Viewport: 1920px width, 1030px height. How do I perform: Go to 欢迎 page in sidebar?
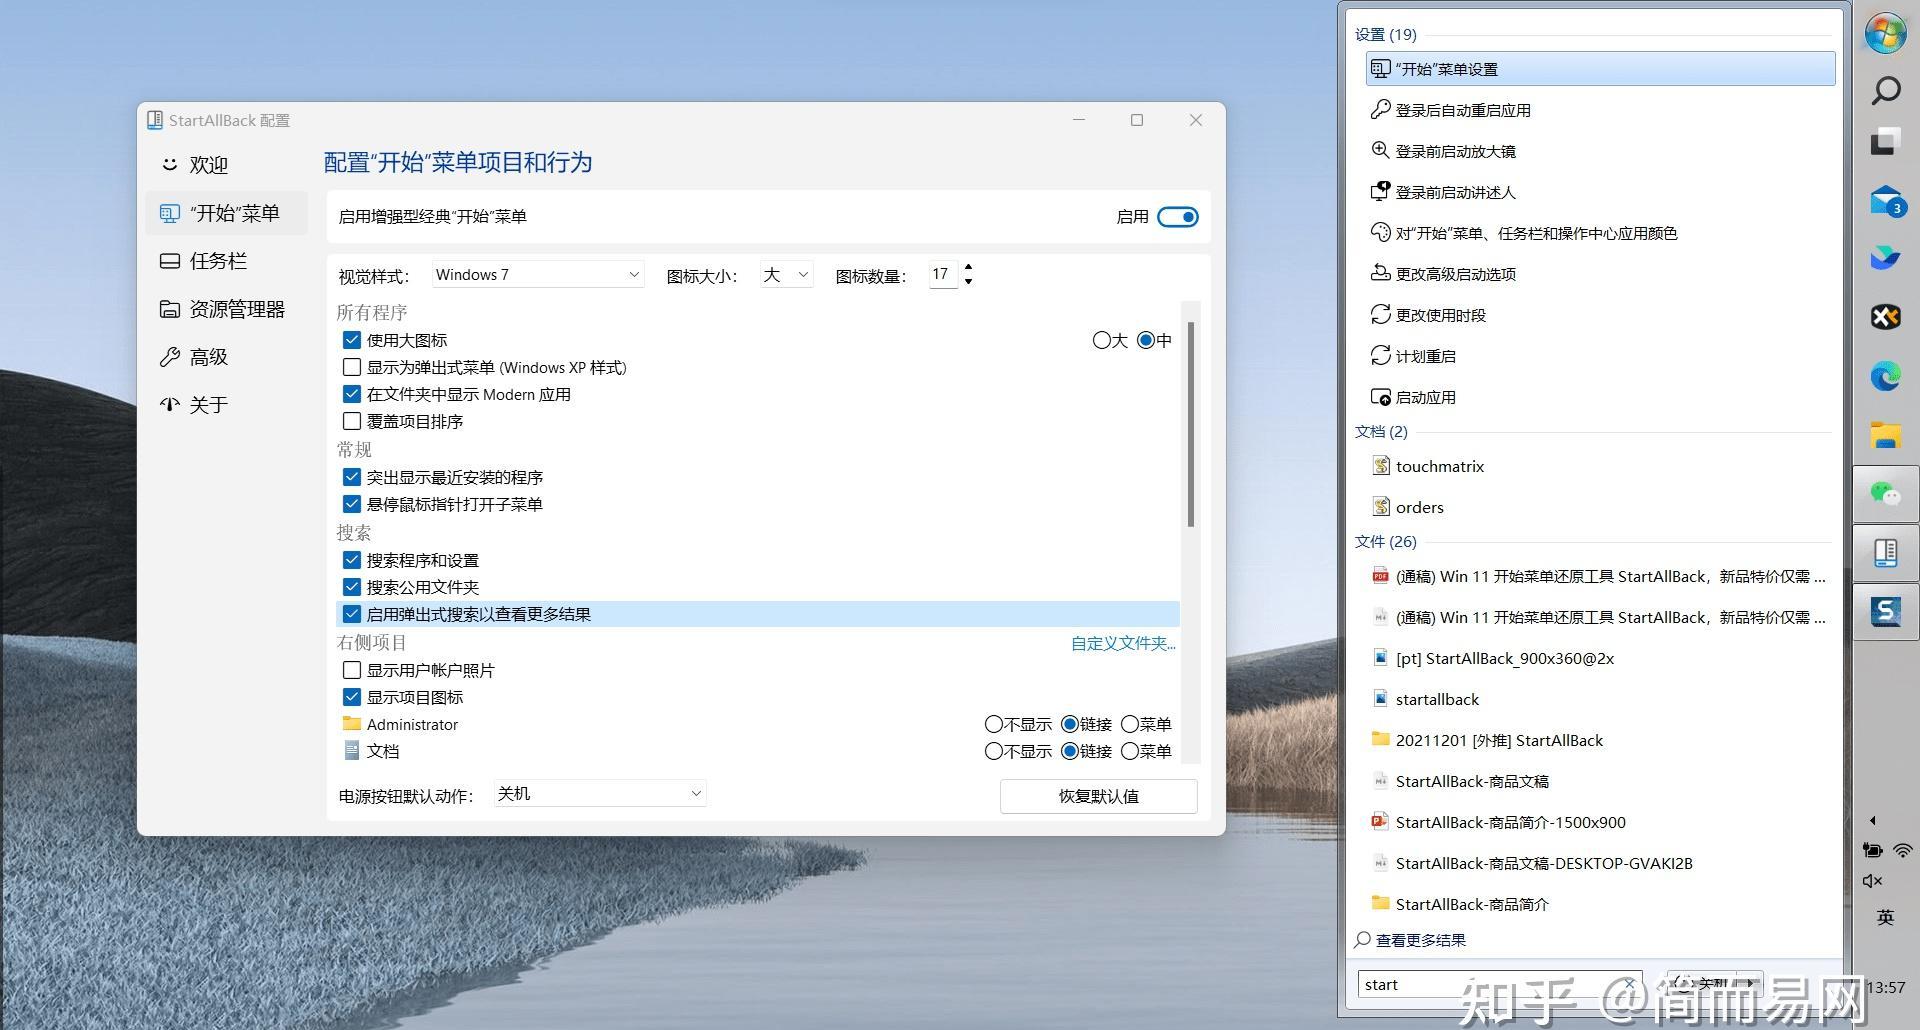227,165
